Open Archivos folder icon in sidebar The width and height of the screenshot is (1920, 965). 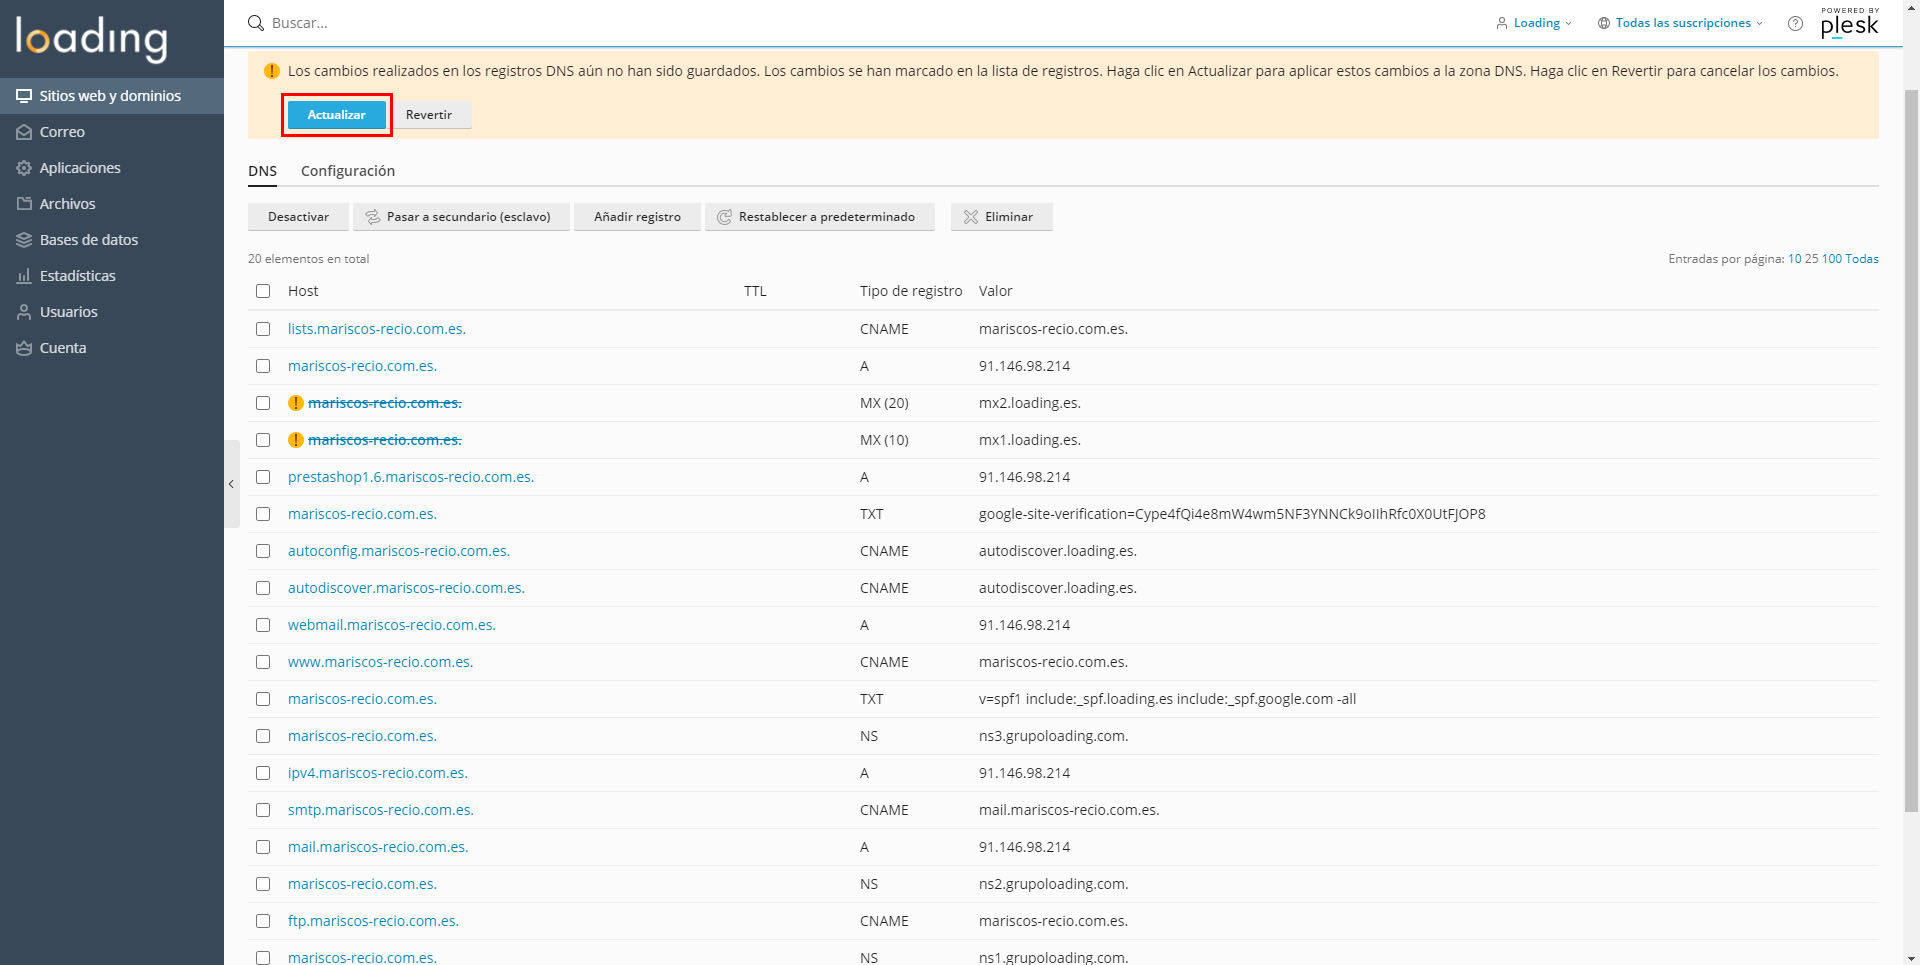tap(24, 204)
